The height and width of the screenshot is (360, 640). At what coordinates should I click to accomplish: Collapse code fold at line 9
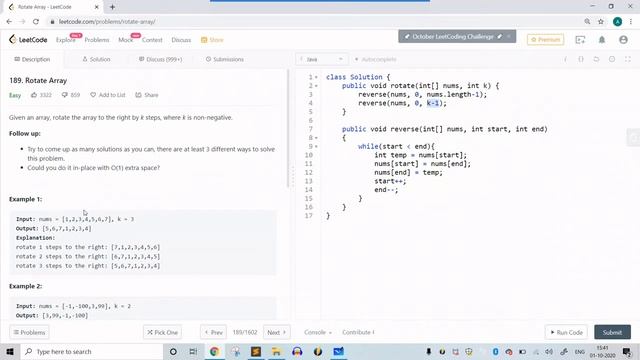[x=316, y=147]
